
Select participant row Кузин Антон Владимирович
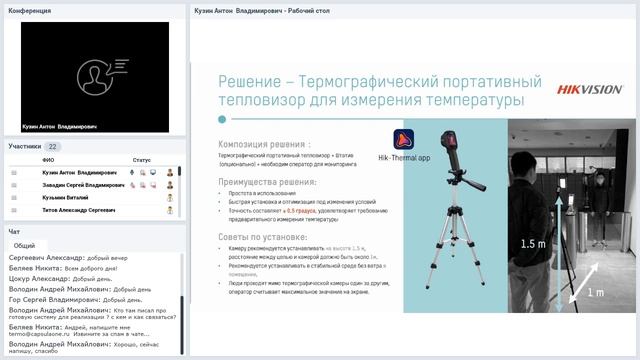[x=94, y=173]
